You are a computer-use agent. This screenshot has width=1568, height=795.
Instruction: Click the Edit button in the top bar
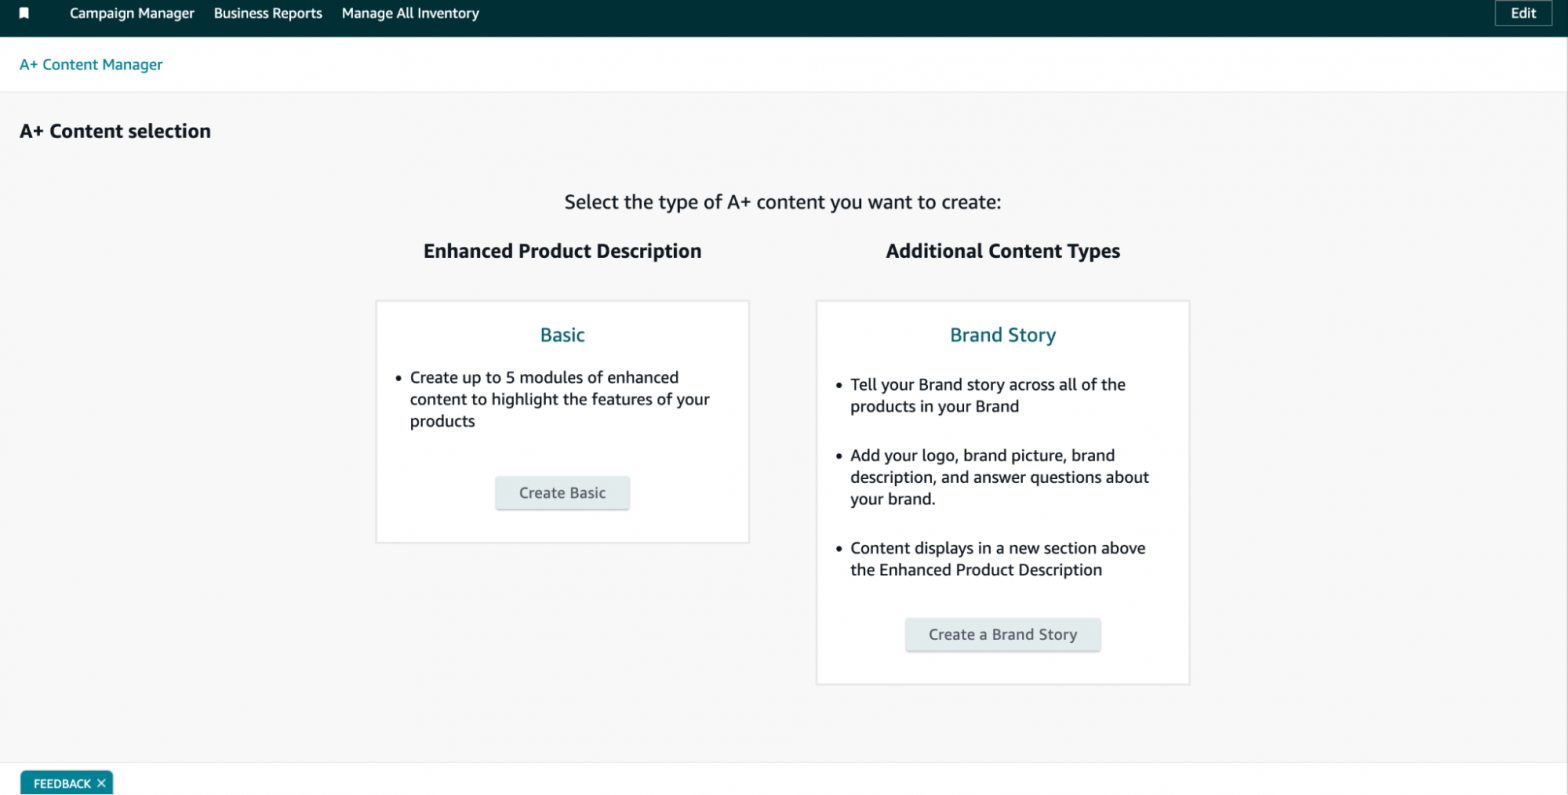pos(1522,13)
